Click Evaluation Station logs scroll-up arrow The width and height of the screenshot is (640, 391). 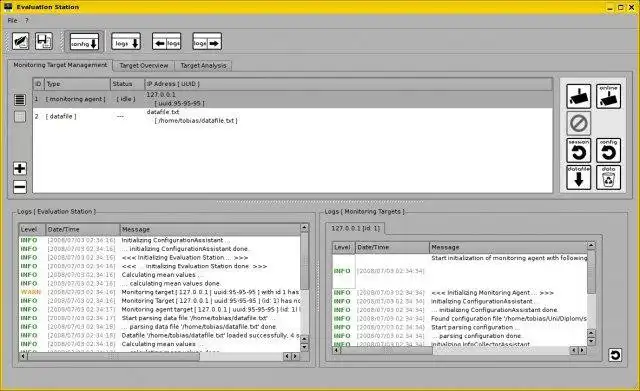tap(304, 227)
